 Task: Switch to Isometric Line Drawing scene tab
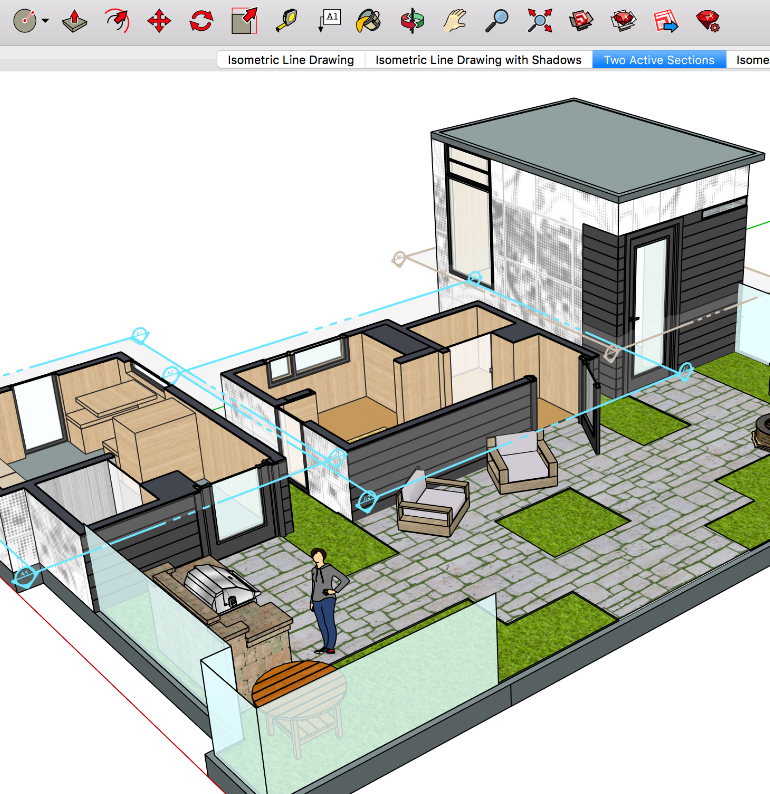(291, 60)
